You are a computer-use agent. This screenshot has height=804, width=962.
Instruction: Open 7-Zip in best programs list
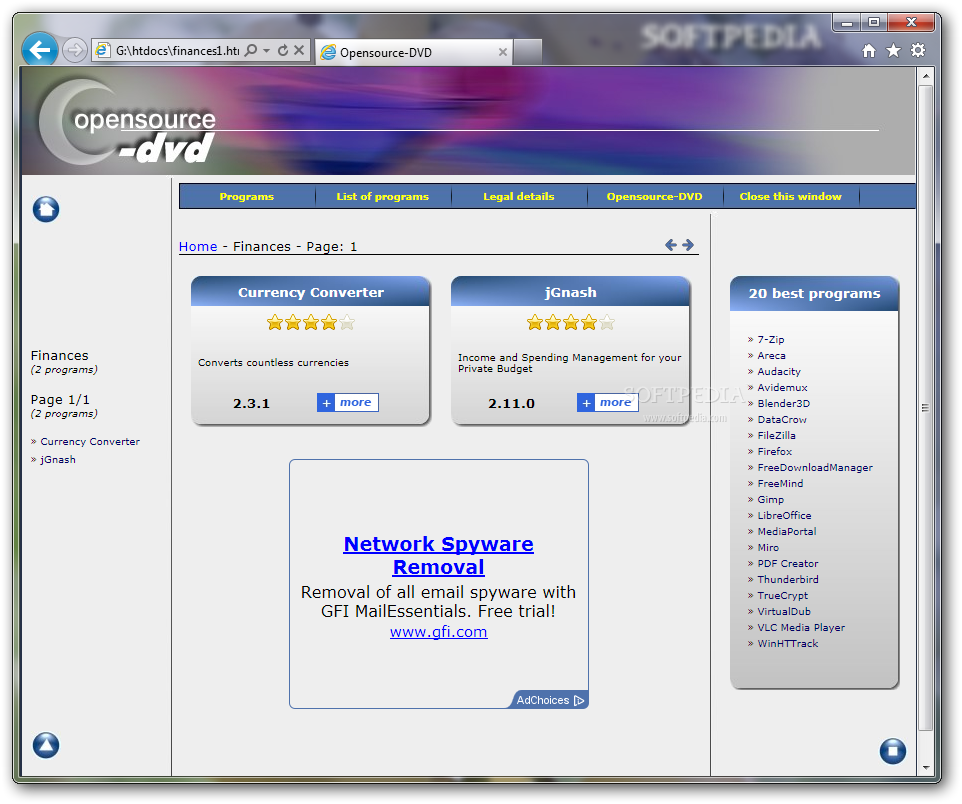(771, 339)
